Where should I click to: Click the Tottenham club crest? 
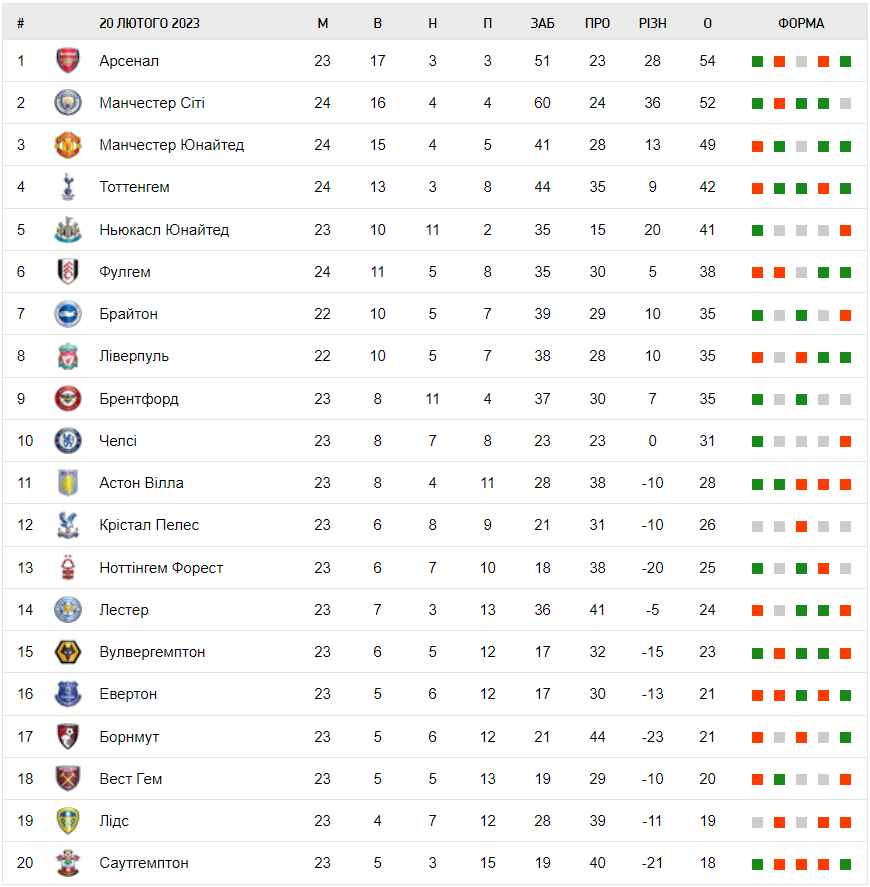67,187
